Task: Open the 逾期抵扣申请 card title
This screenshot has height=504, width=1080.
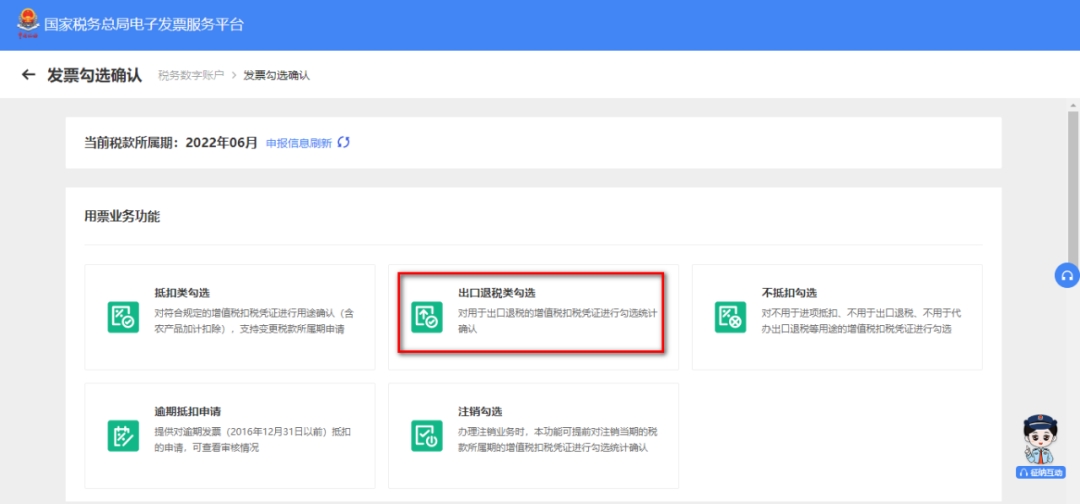Action: click(188, 412)
